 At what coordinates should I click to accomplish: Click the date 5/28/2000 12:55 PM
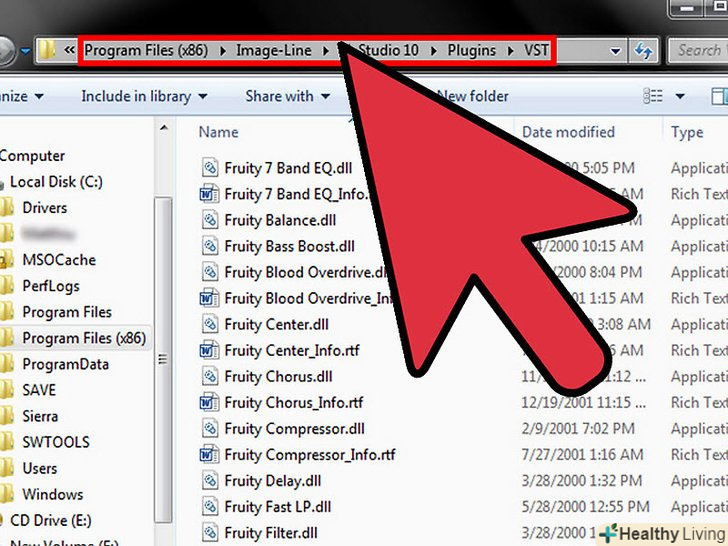coord(585,507)
